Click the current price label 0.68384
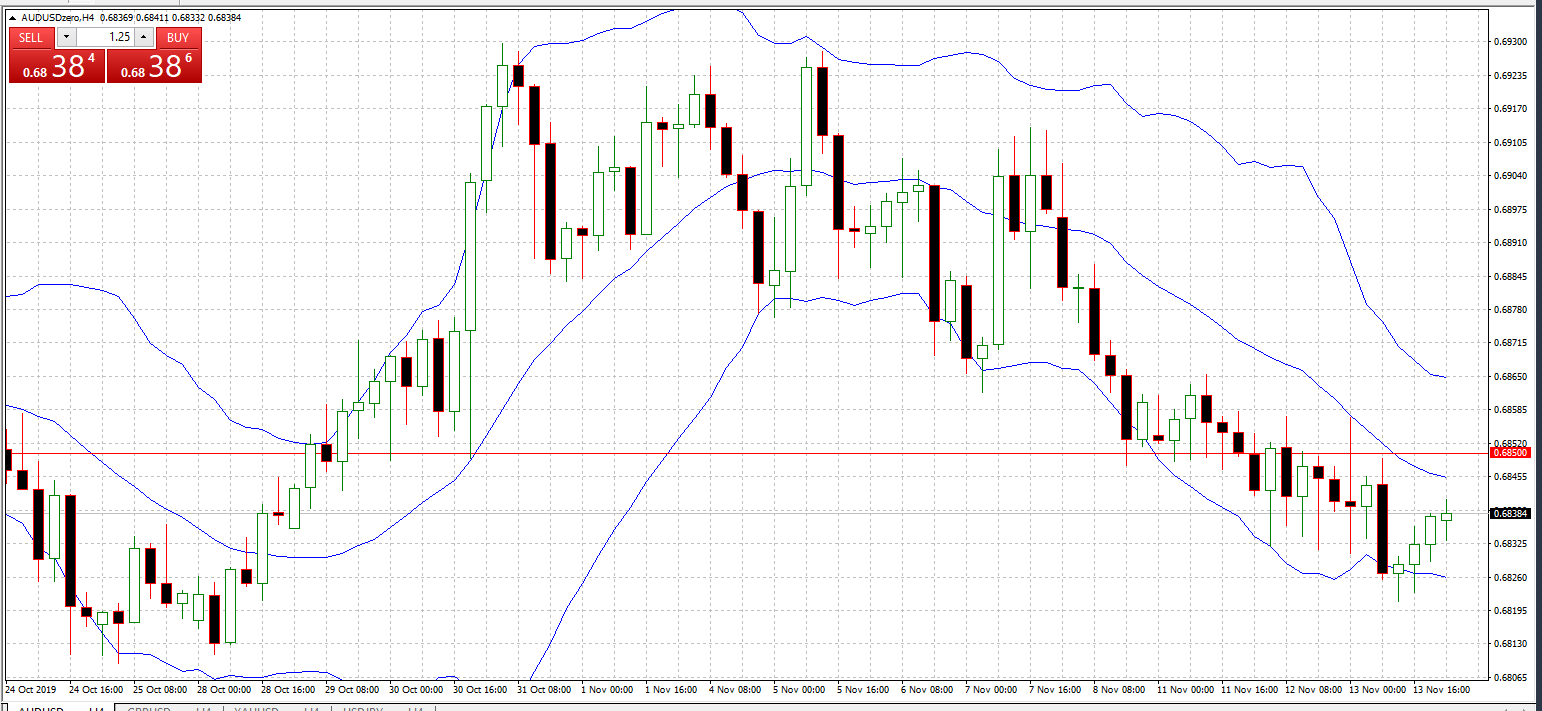The image size is (1542, 711). [x=1510, y=513]
